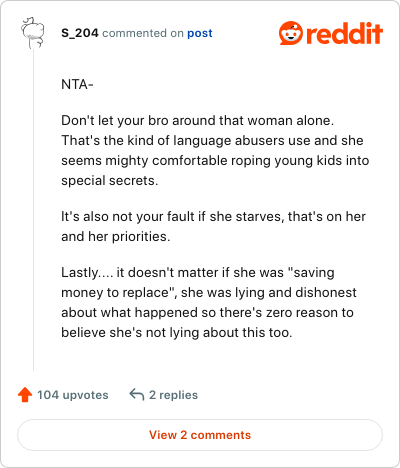The height and width of the screenshot is (468, 400).
Task: Click the reddit wordmark text
Action: pos(344,33)
